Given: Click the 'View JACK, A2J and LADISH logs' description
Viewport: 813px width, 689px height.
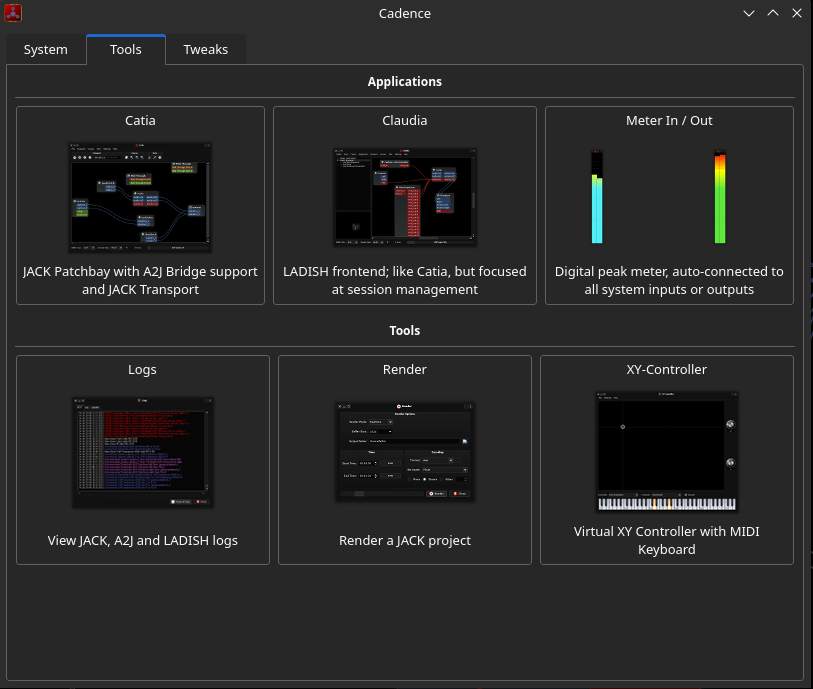Looking at the screenshot, I should tap(143, 540).
